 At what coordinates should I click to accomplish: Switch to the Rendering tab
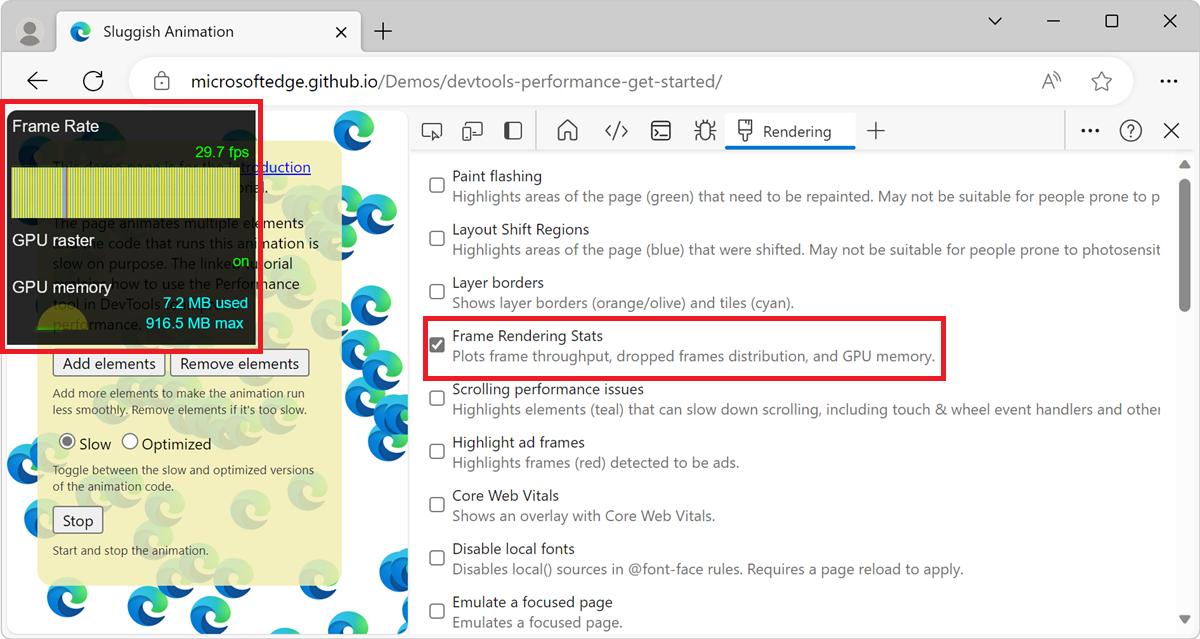pyautogui.click(x=790, y=131)
